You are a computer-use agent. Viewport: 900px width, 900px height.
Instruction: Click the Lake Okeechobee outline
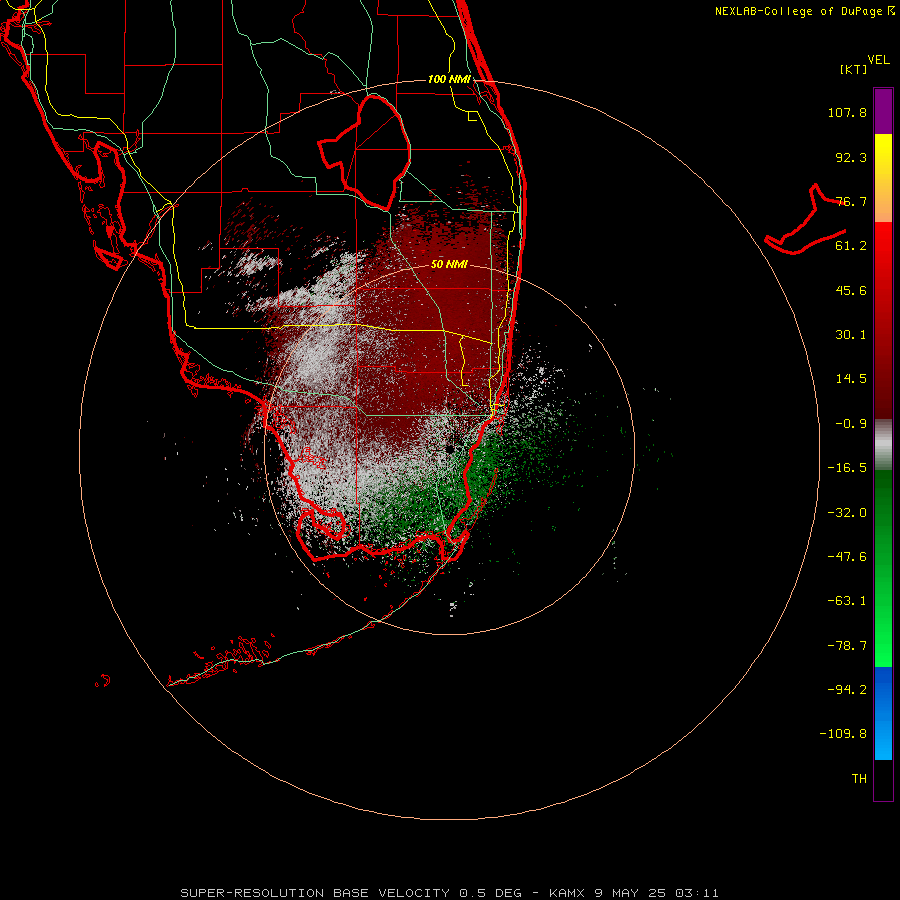pos(365,152)
